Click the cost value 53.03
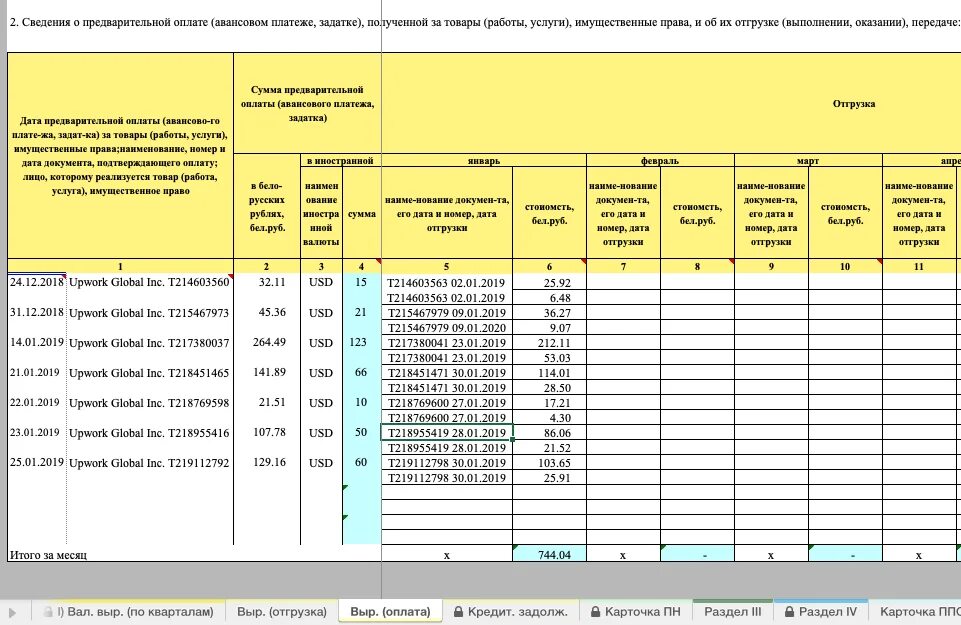Viewport: 961px width, 625px height. coord(549,358)
